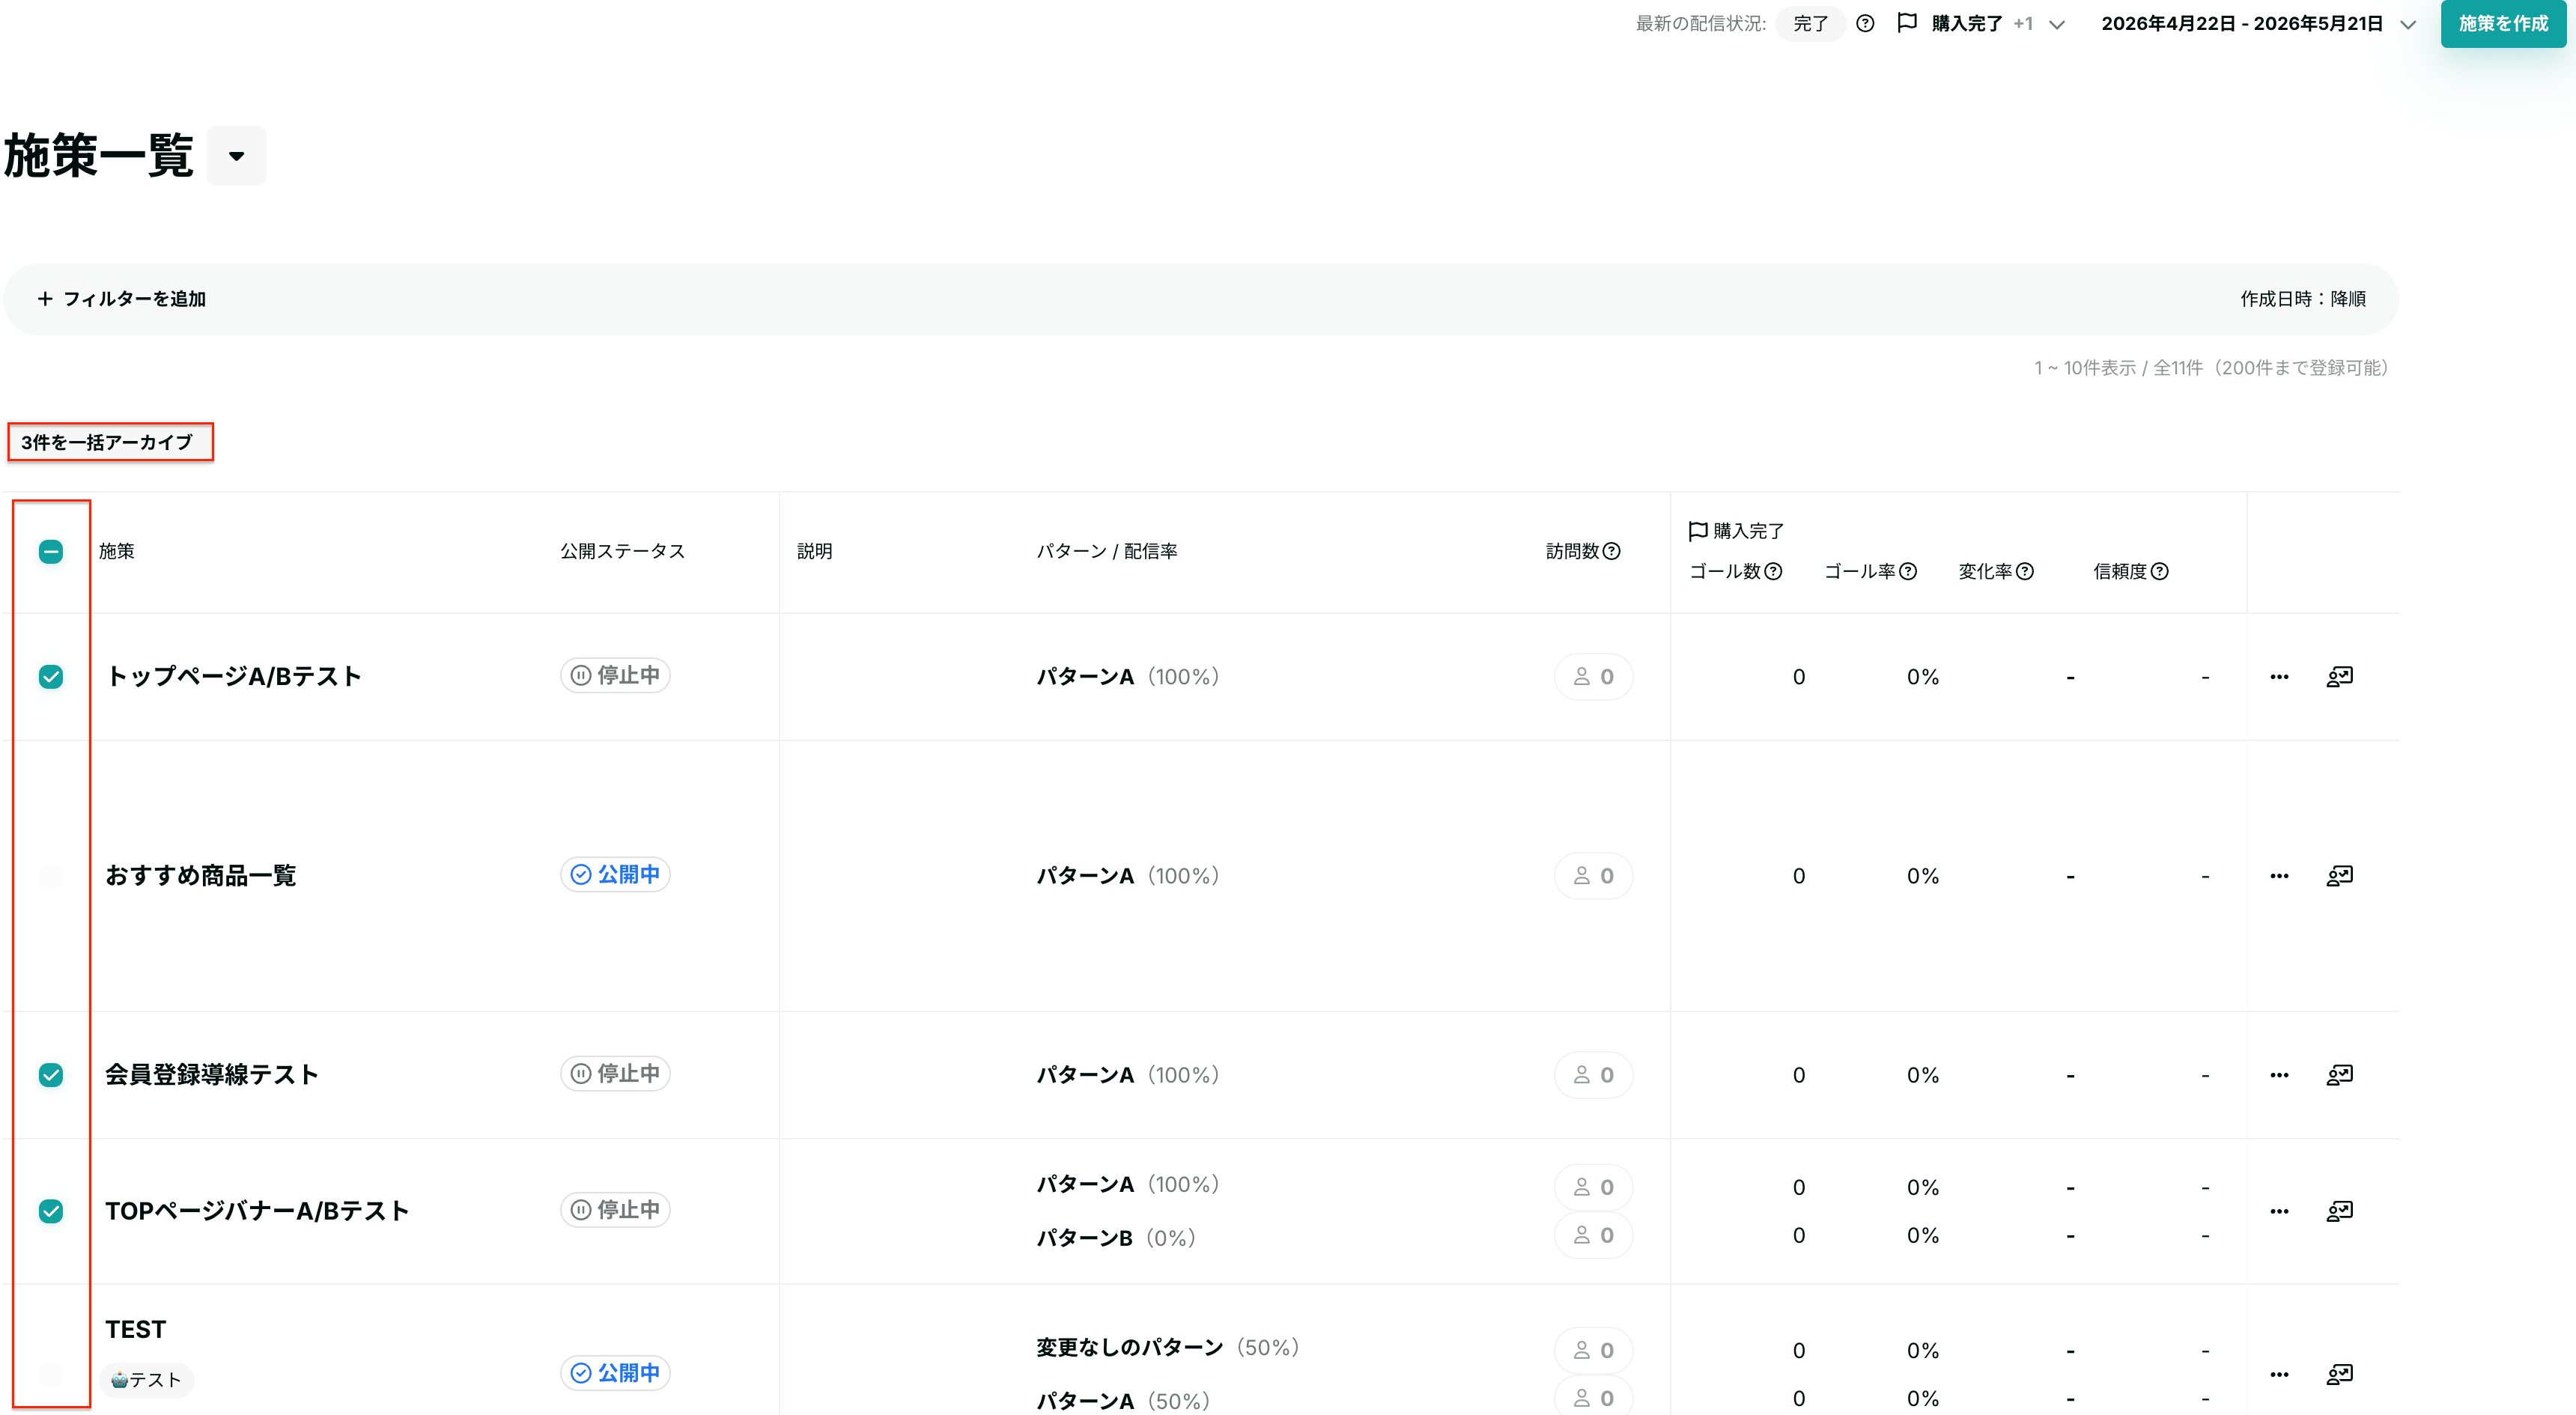Screen dimensions: 2576x1415
Task: Uncheck the トップページA/Bテスト checkbox
Action: coord(51,677)
